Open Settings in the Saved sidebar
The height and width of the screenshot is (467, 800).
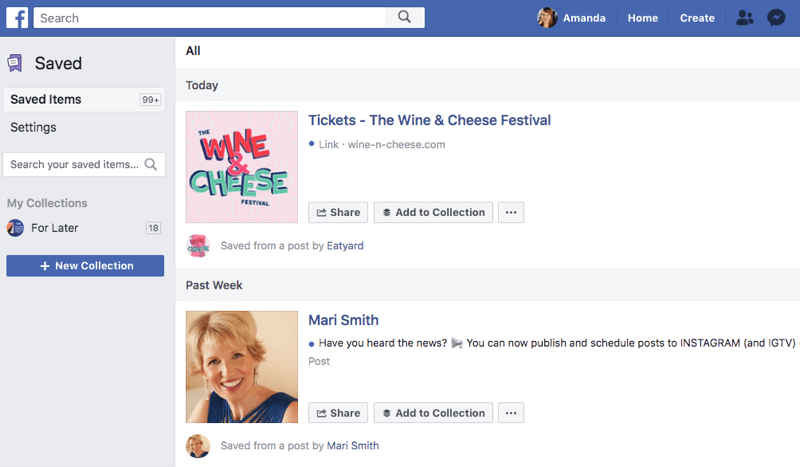[33, 127]
